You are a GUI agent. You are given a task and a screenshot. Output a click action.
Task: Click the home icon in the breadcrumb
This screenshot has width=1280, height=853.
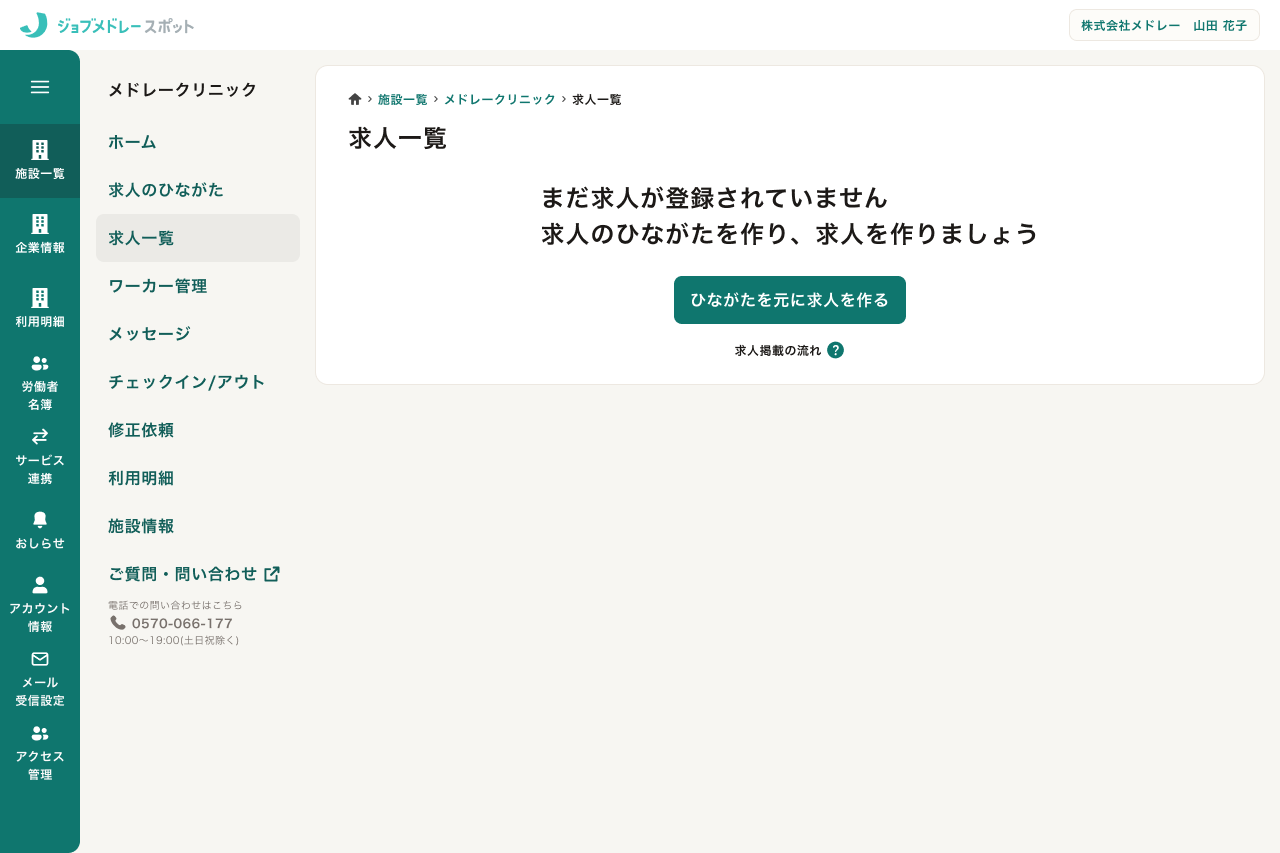pos(355,99)
